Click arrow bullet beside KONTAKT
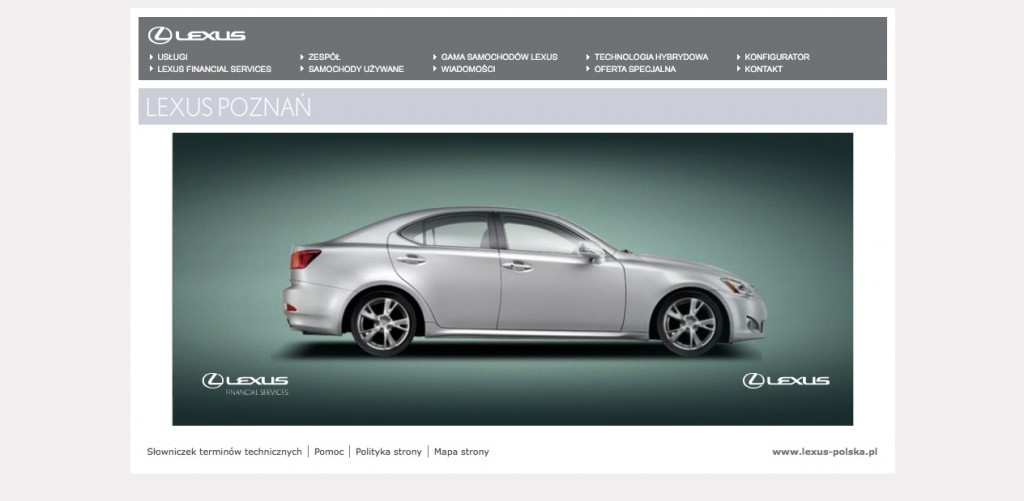 739,69
